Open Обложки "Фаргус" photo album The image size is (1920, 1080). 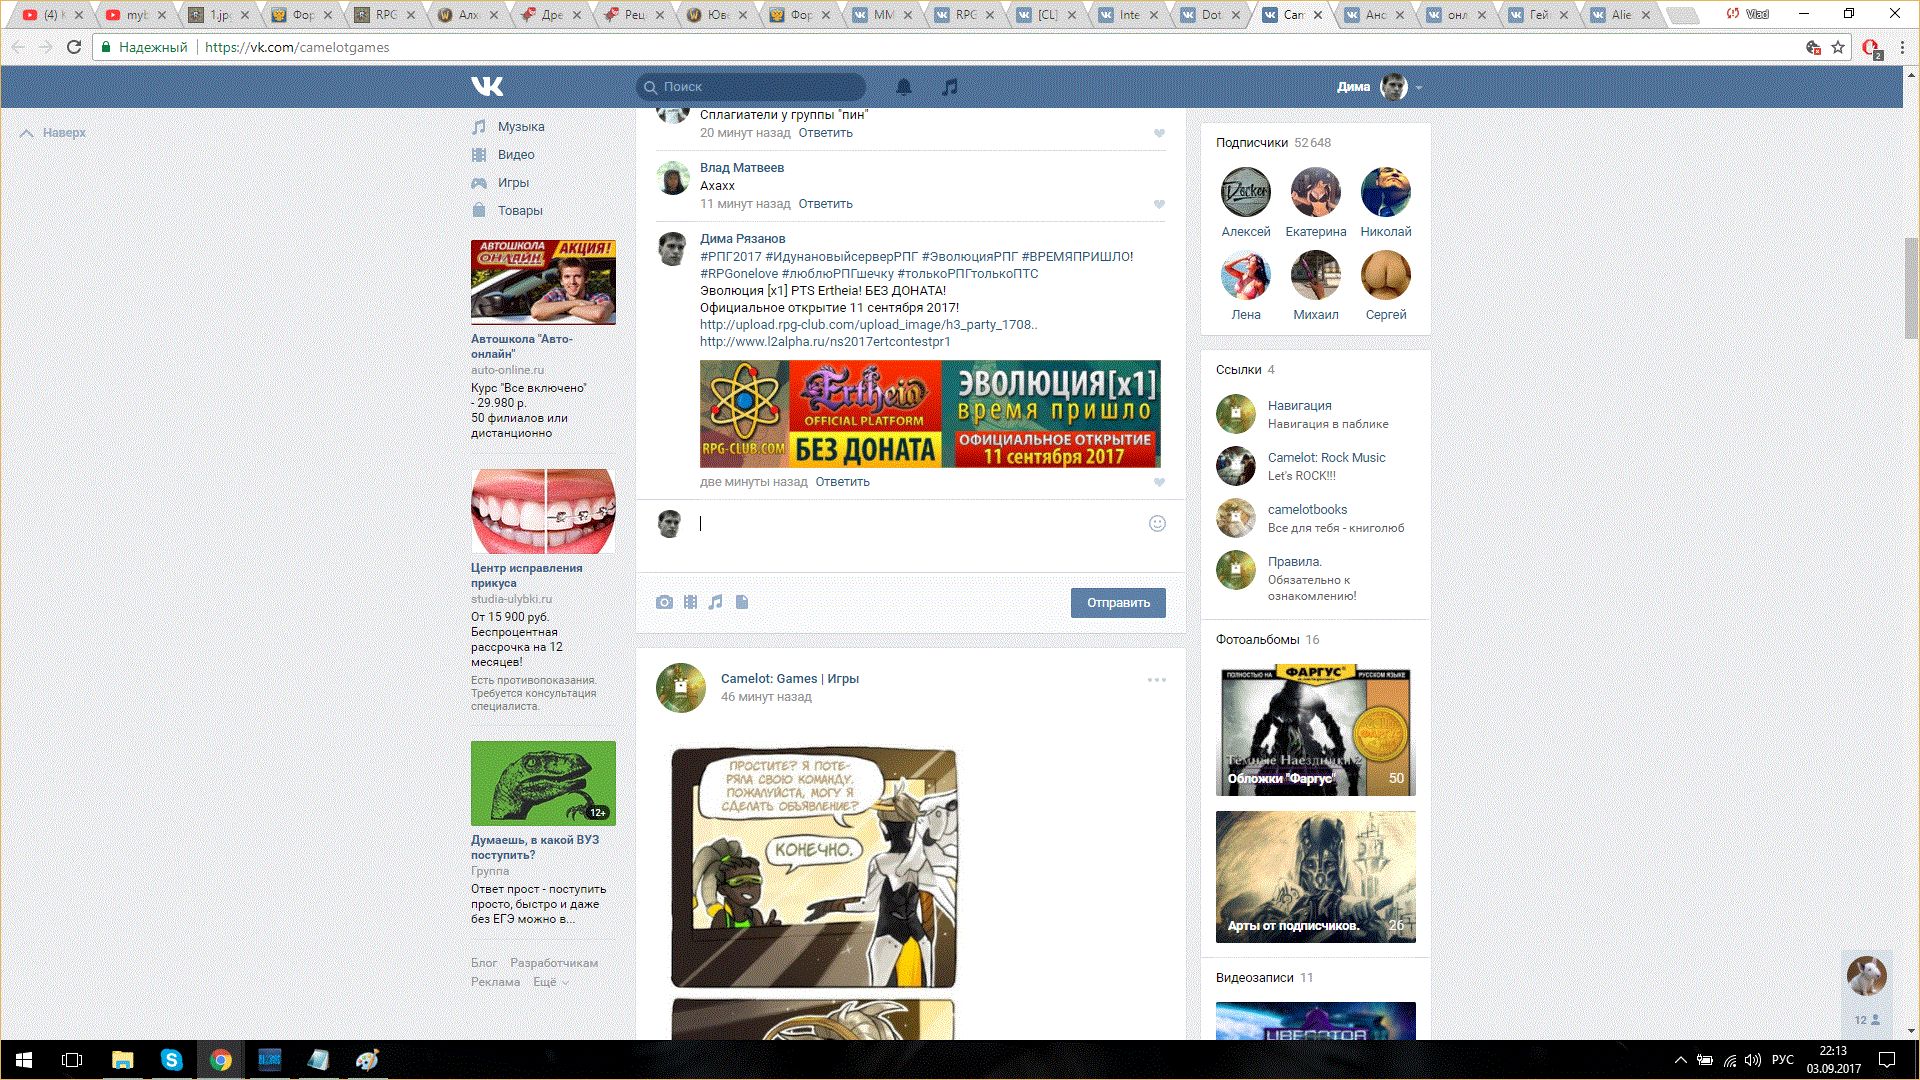[x=1316, y=730]
